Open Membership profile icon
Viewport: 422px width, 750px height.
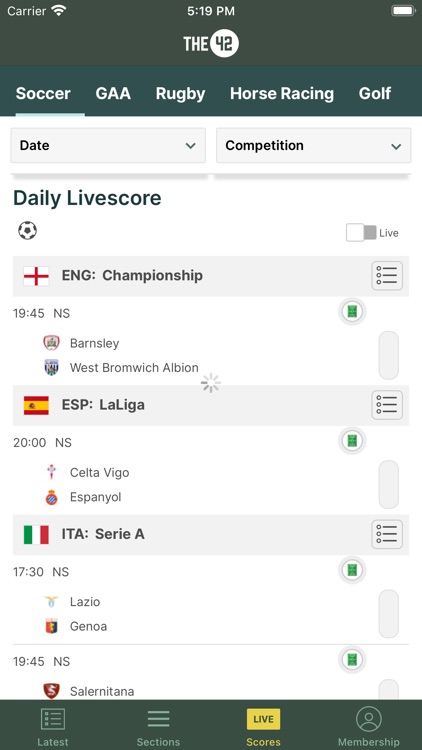(x=368, y=719)
